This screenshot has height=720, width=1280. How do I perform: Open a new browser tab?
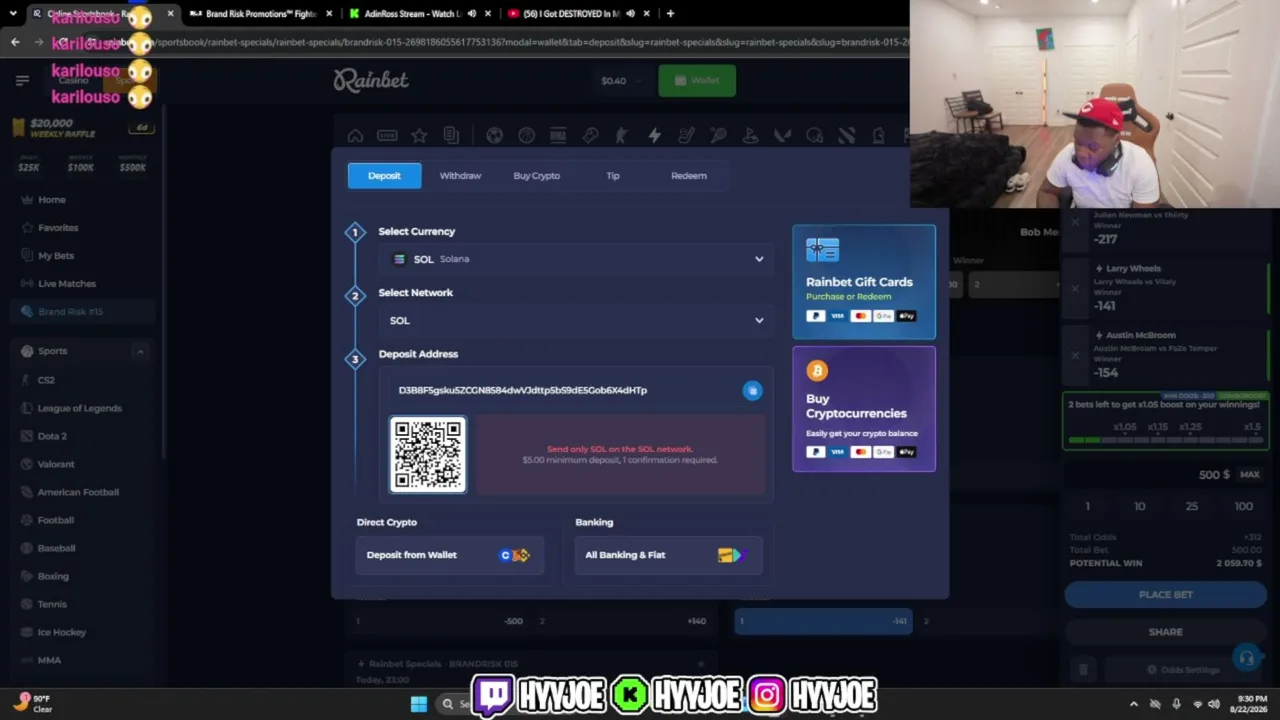[x=670, y=14]
